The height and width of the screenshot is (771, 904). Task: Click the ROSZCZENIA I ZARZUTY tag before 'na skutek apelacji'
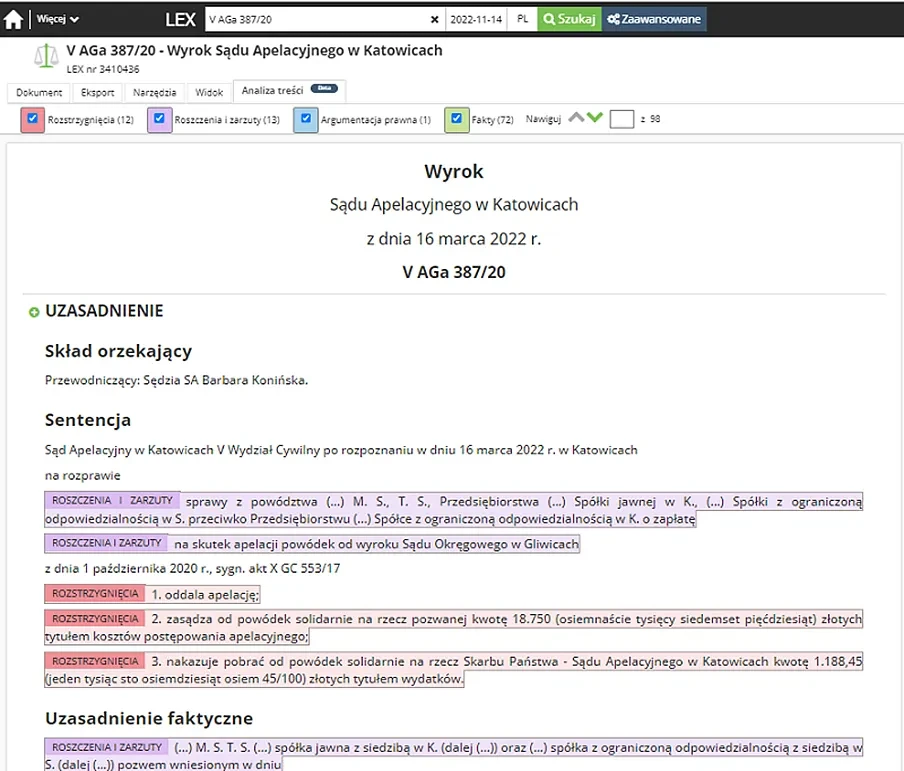point(107,543)
